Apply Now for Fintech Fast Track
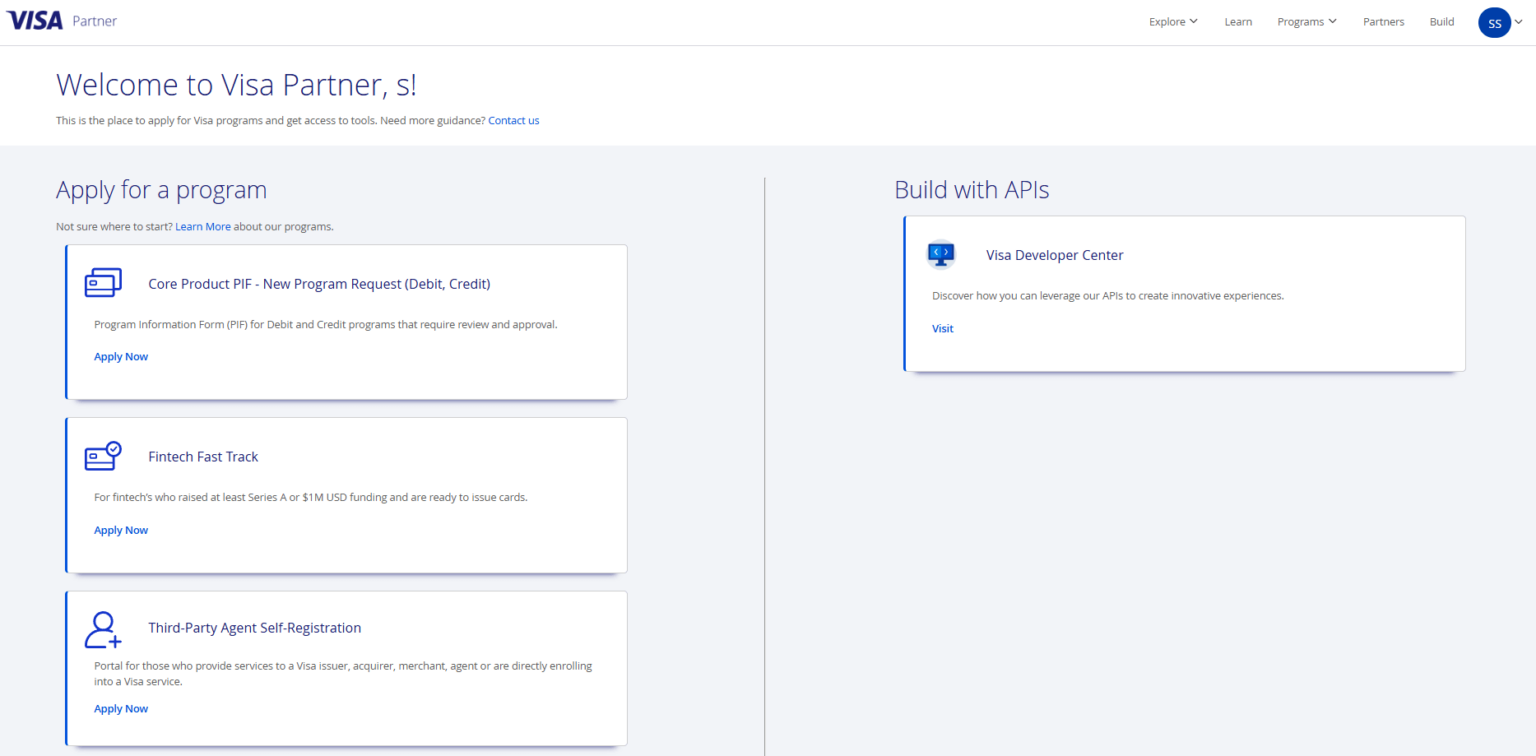The image size is (1536, 756). [x=121, y=530]
